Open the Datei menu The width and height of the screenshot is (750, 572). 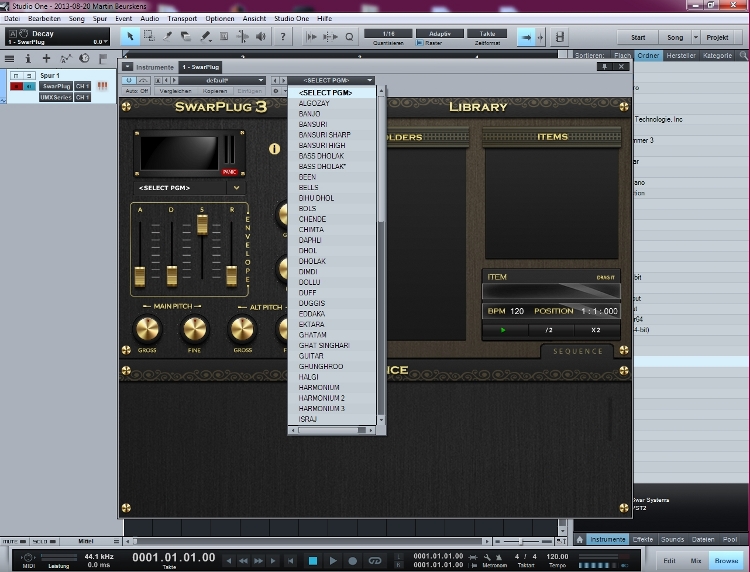(x=12, y=19)
